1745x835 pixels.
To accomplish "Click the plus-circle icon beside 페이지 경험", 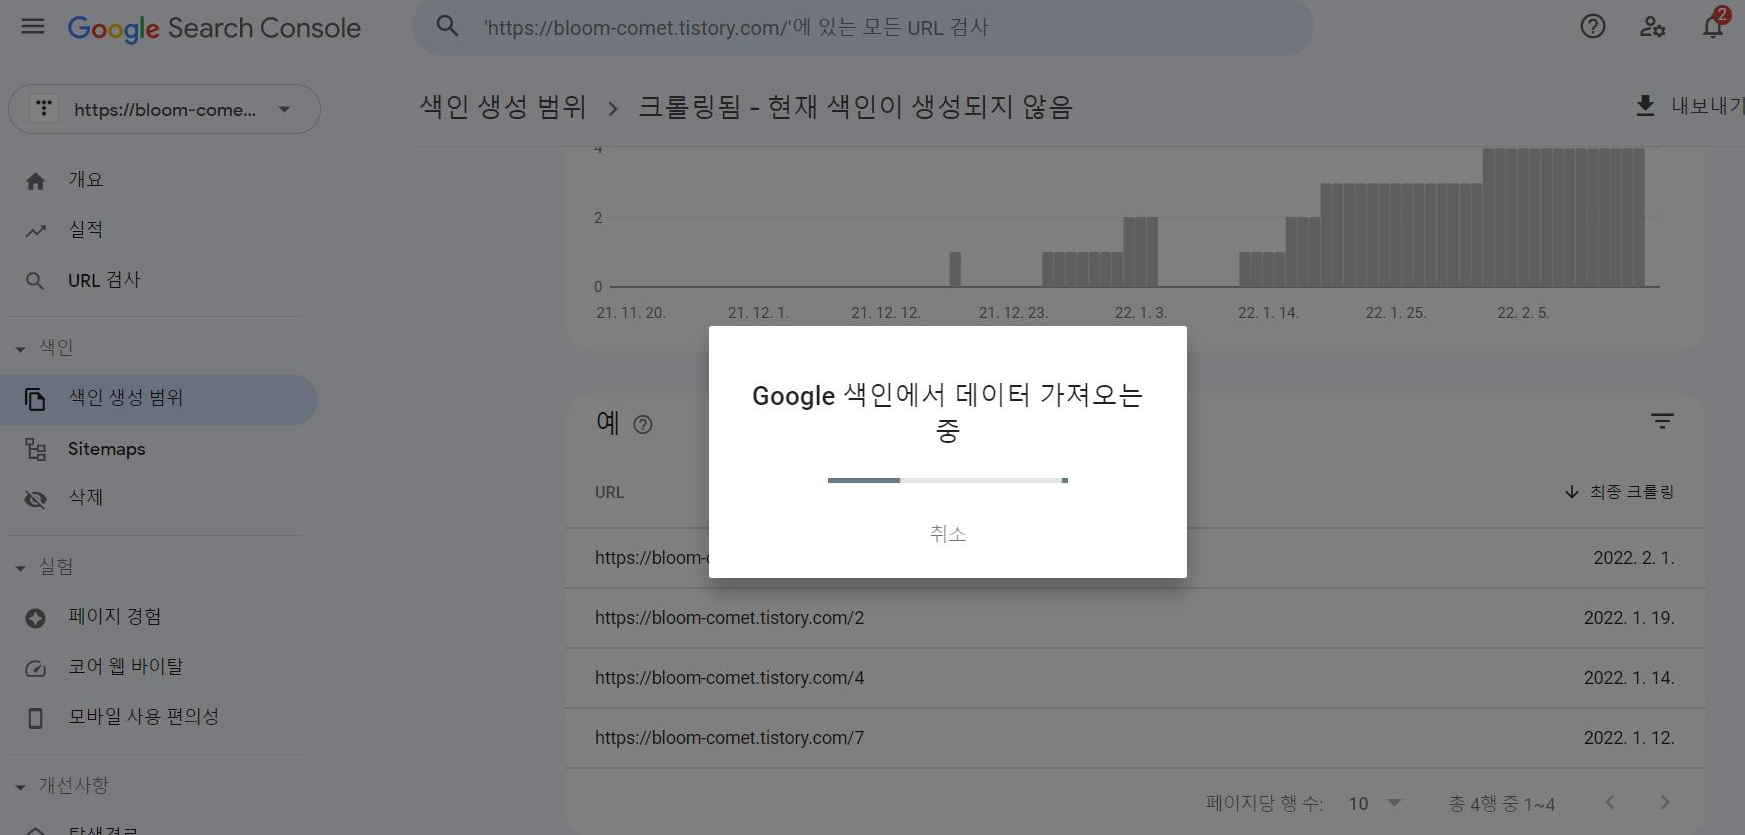I will [35, 618].
